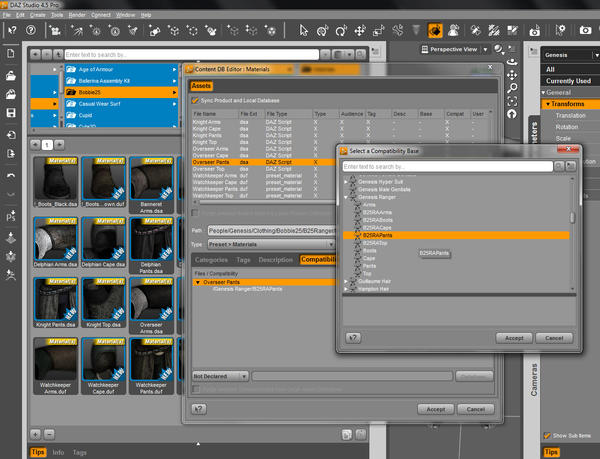Click Accept in Content DB Editor
This screenshot has height=459, width=600.
(x=435, y=409)
